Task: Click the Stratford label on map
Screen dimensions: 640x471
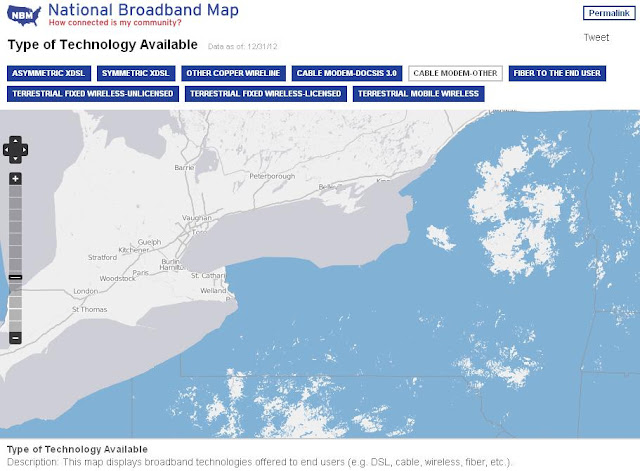Action: pos(102,258)
